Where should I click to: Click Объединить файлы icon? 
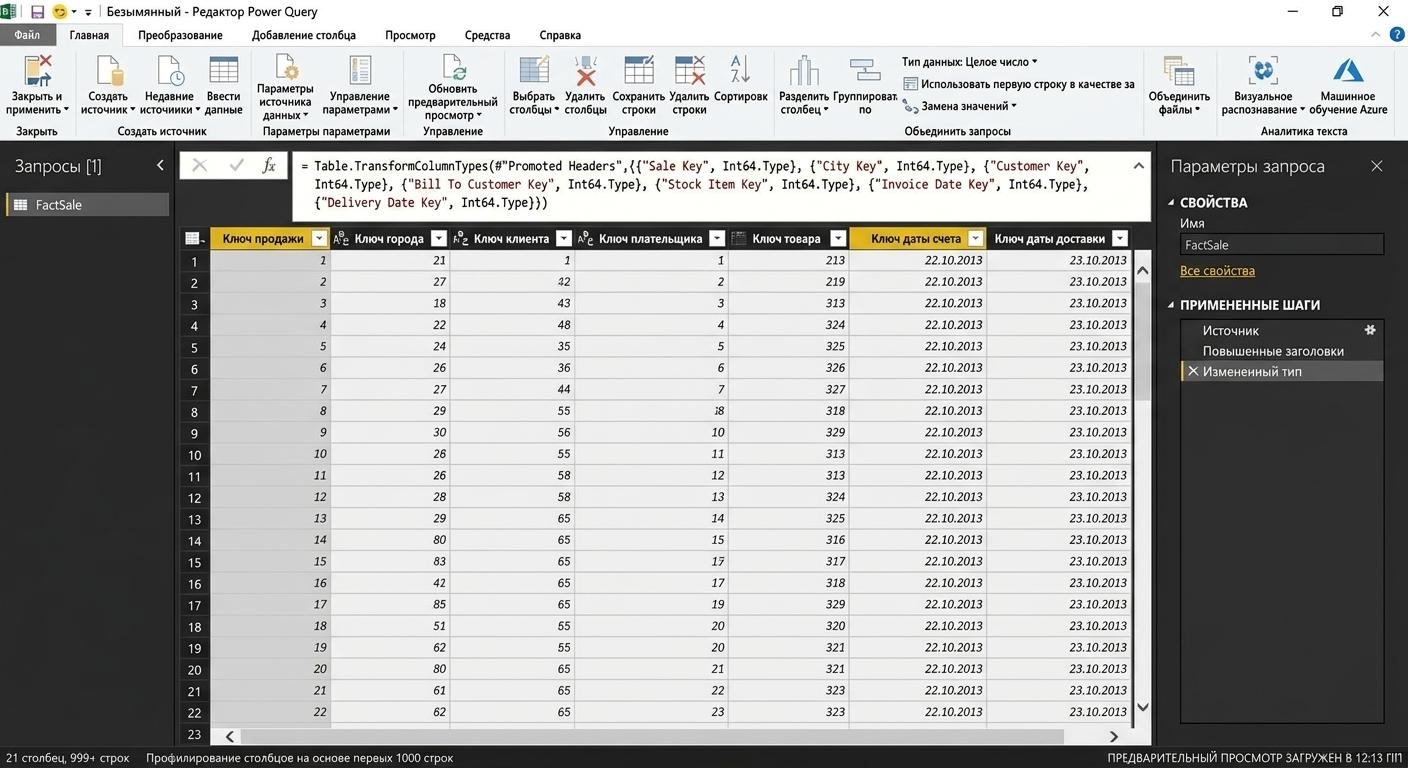1179,71
